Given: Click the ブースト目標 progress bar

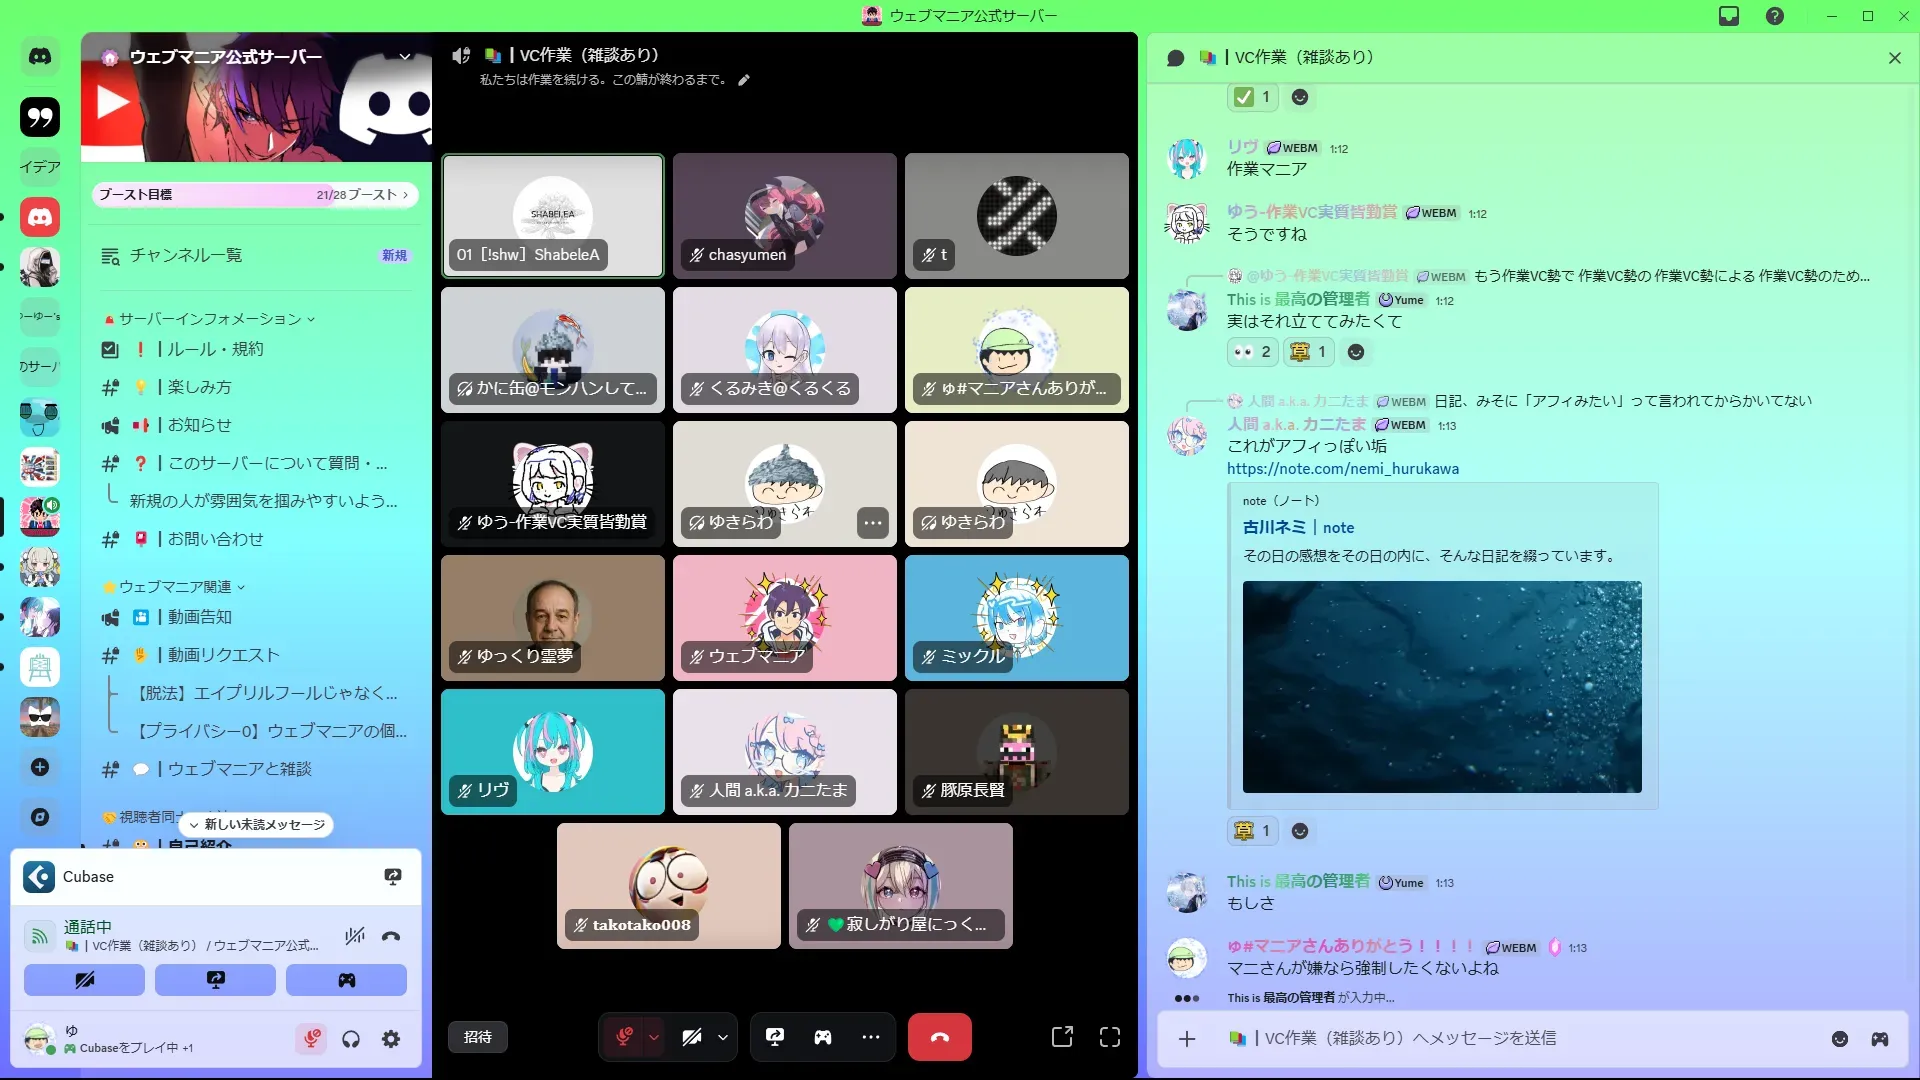Looking at the screenshot, I should click(x=255, y=195).
